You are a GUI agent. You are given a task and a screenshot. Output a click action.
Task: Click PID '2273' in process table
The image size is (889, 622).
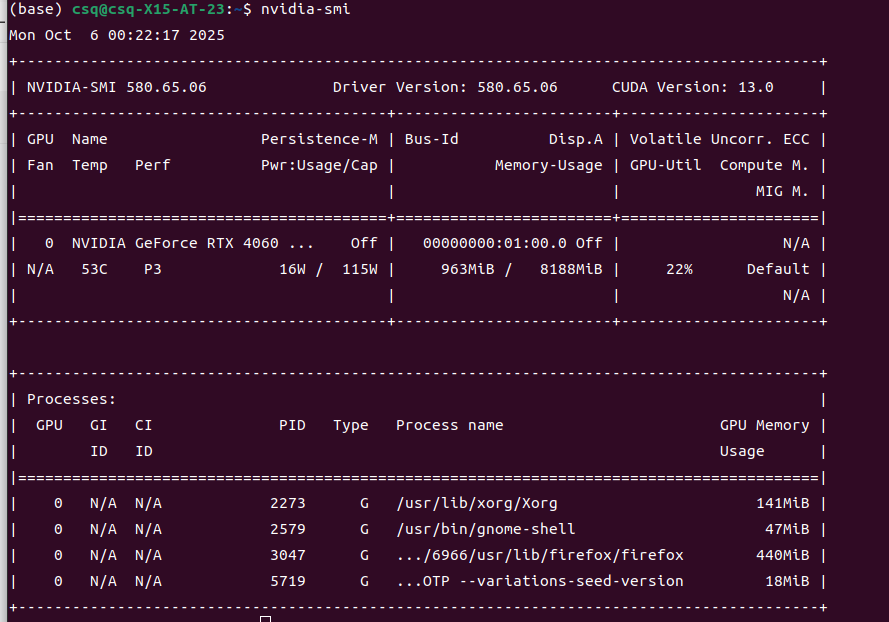[x=288, y=503]
